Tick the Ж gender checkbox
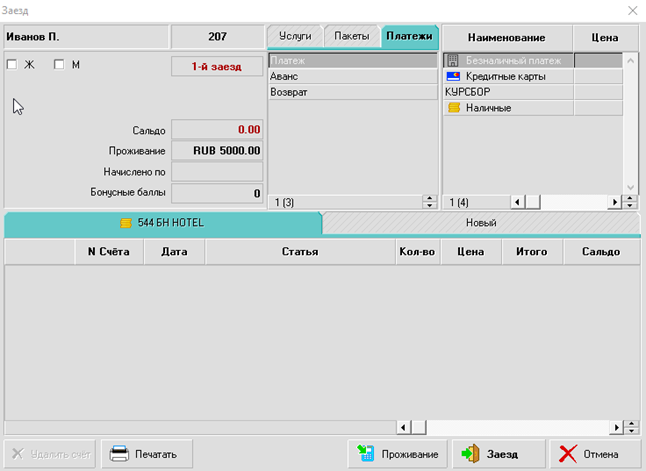The height and width of the screenshot is (471, 646). pyautogui.click(x=12, y=65)
